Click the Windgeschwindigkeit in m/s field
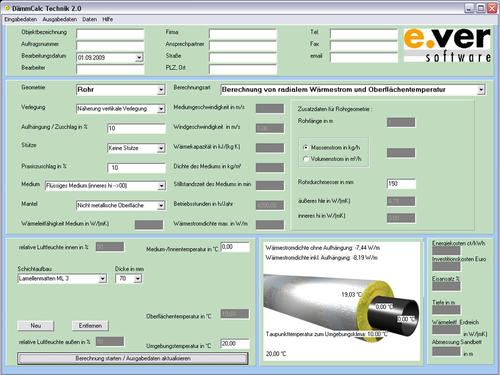 point(270,128)
